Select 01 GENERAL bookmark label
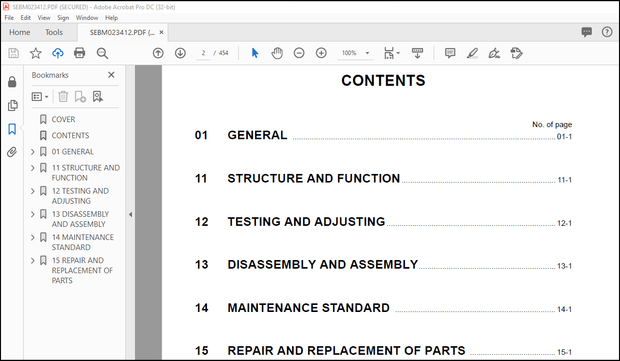The image size is (620, 361). click(73, 152)
